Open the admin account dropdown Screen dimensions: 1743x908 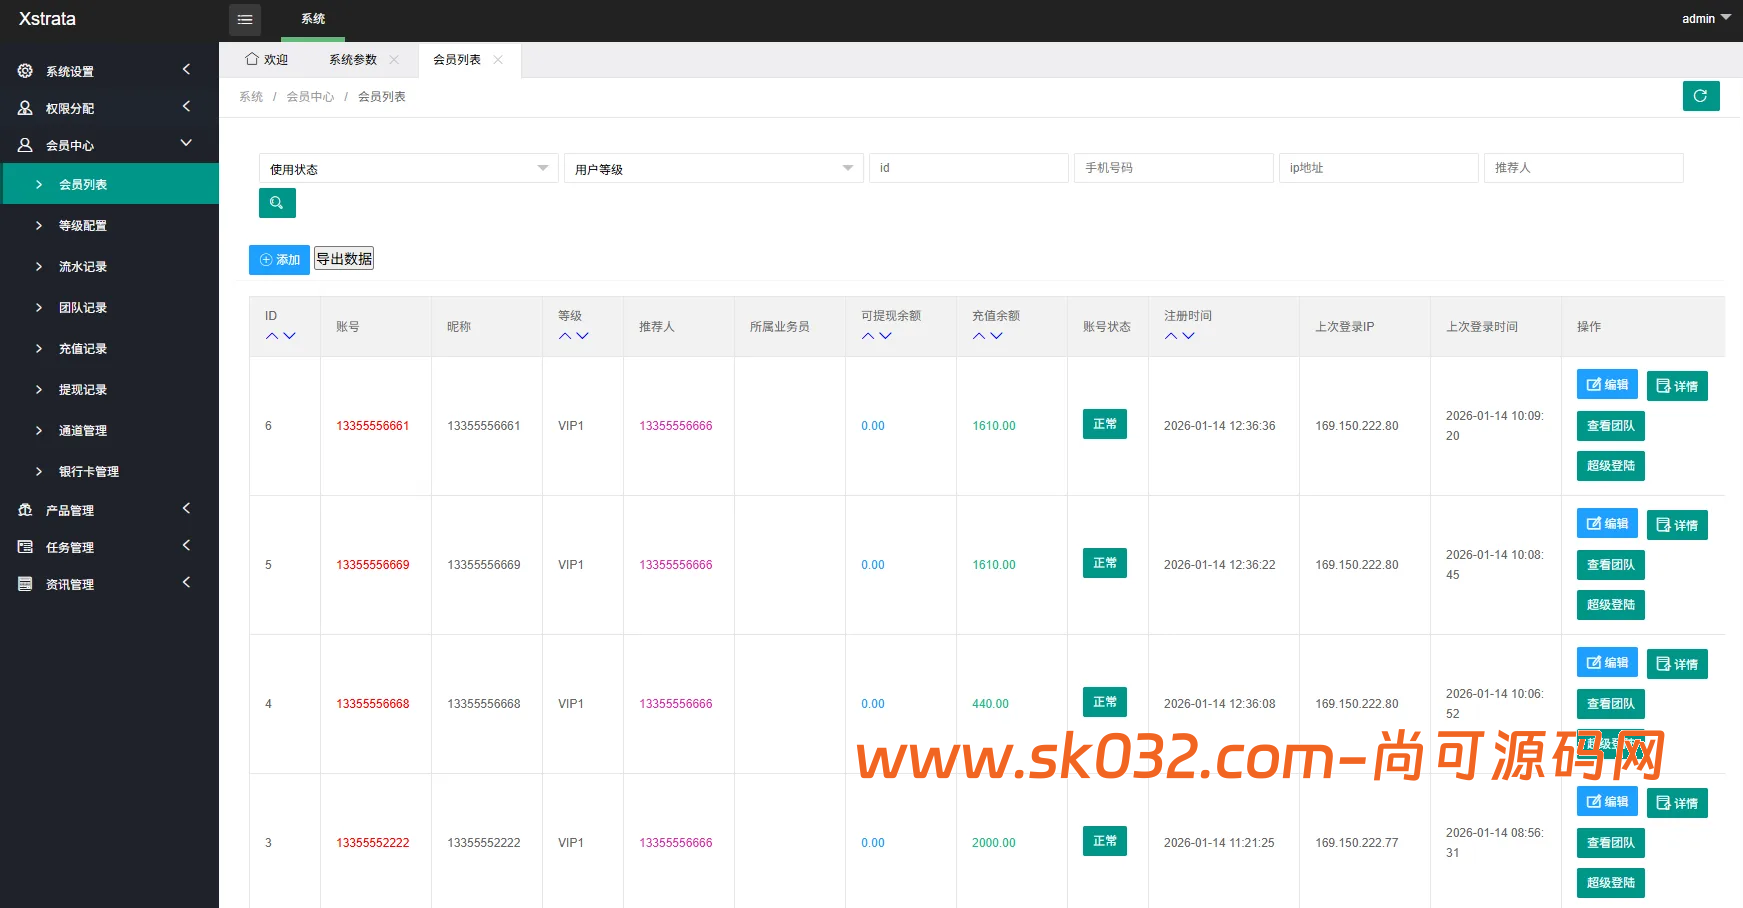pyautogui.click(x=1703, y=18)
